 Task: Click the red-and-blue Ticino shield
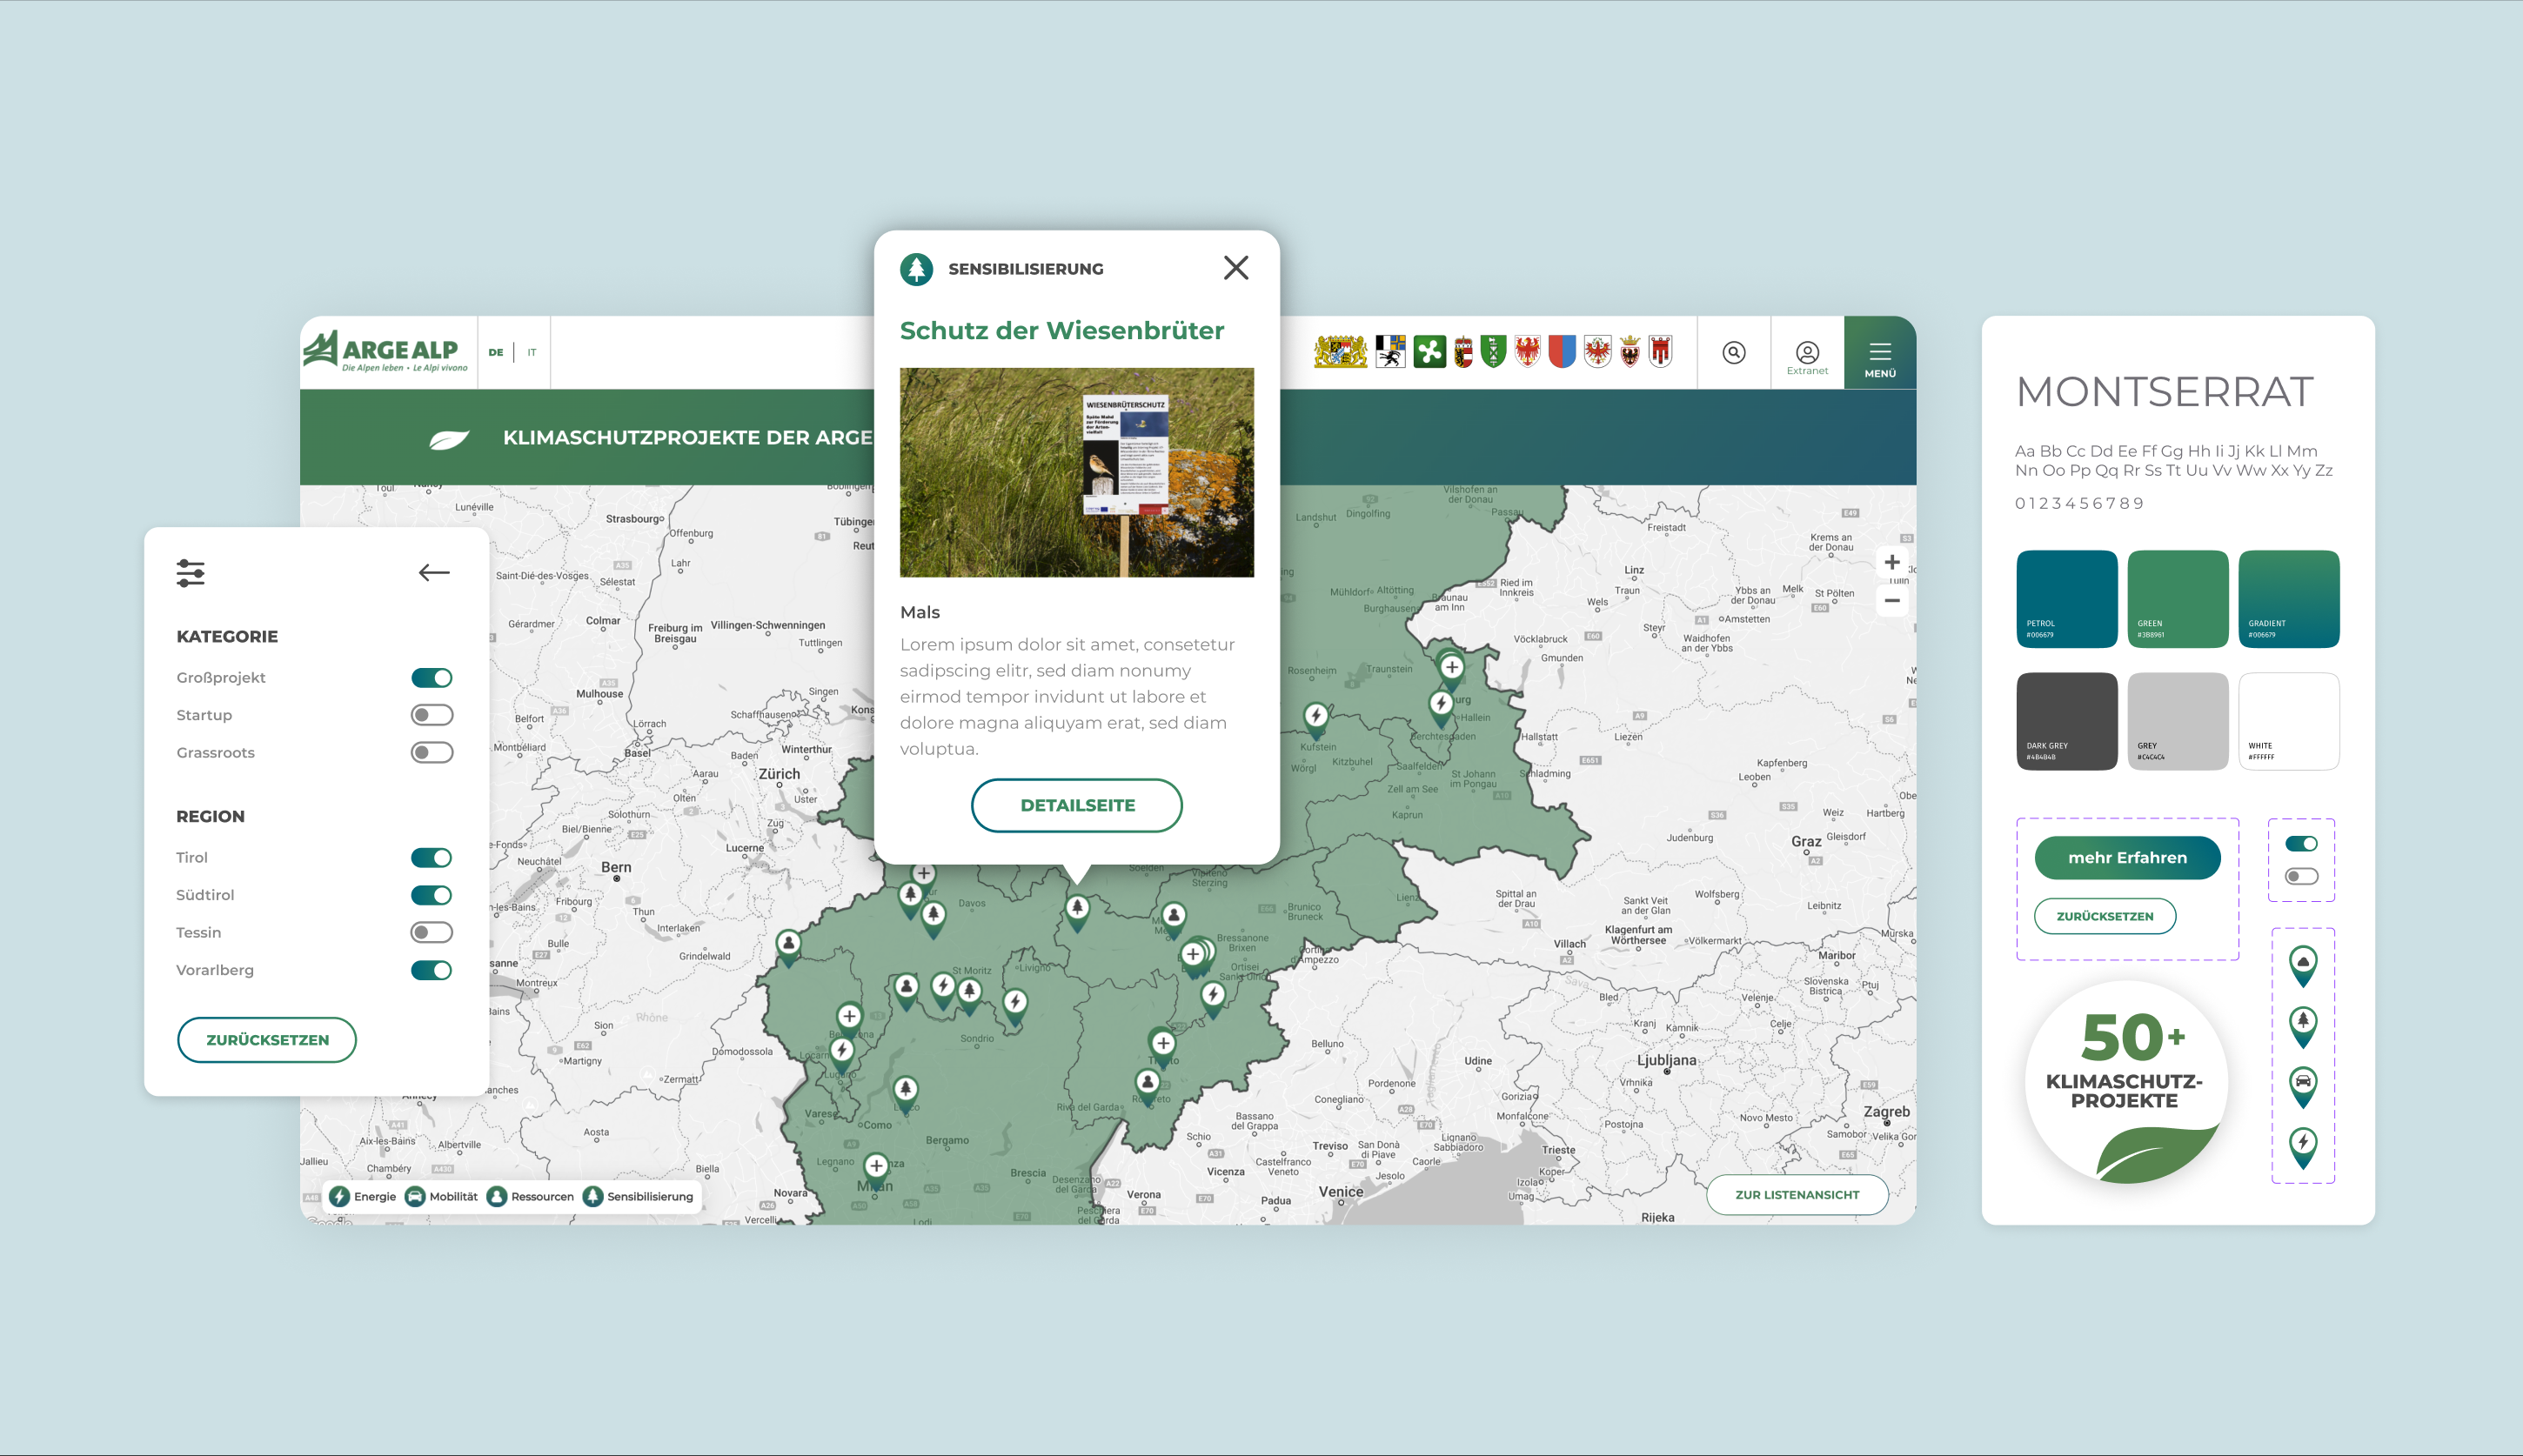coord(1562,352)
